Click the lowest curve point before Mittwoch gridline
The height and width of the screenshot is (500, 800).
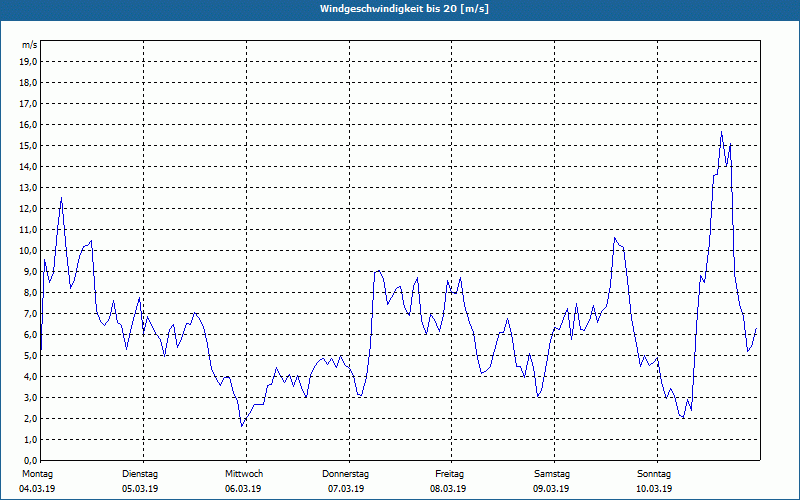tap(242, 426)
